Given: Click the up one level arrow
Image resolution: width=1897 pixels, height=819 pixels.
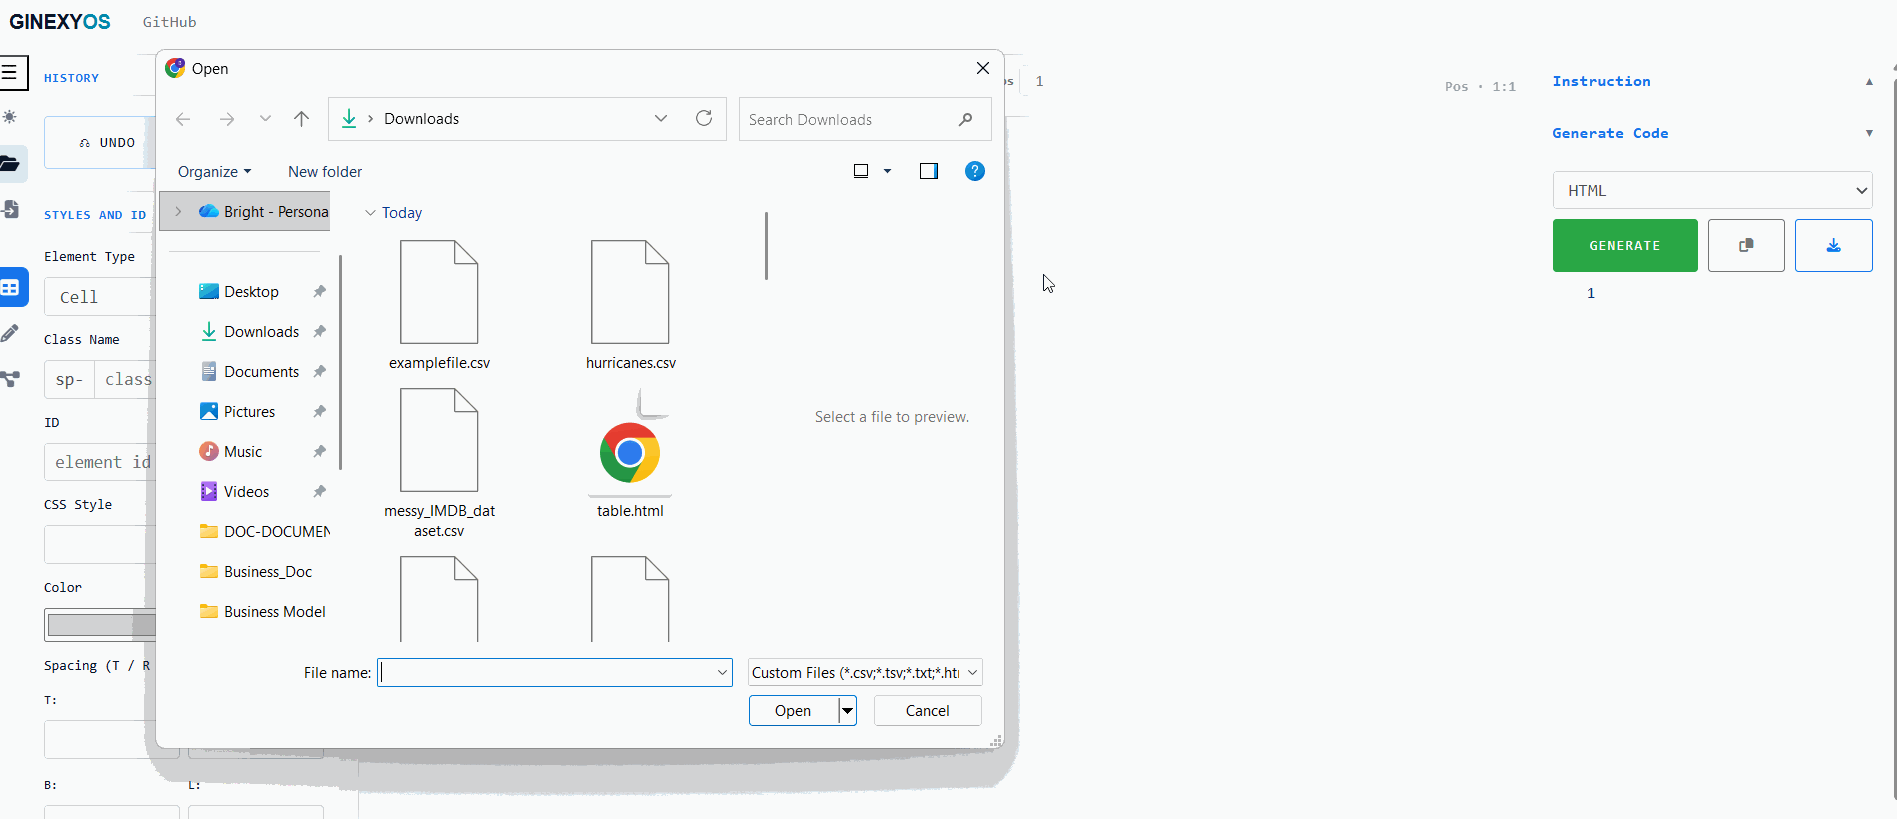Looking at the screenshot, I should point(301,119).
